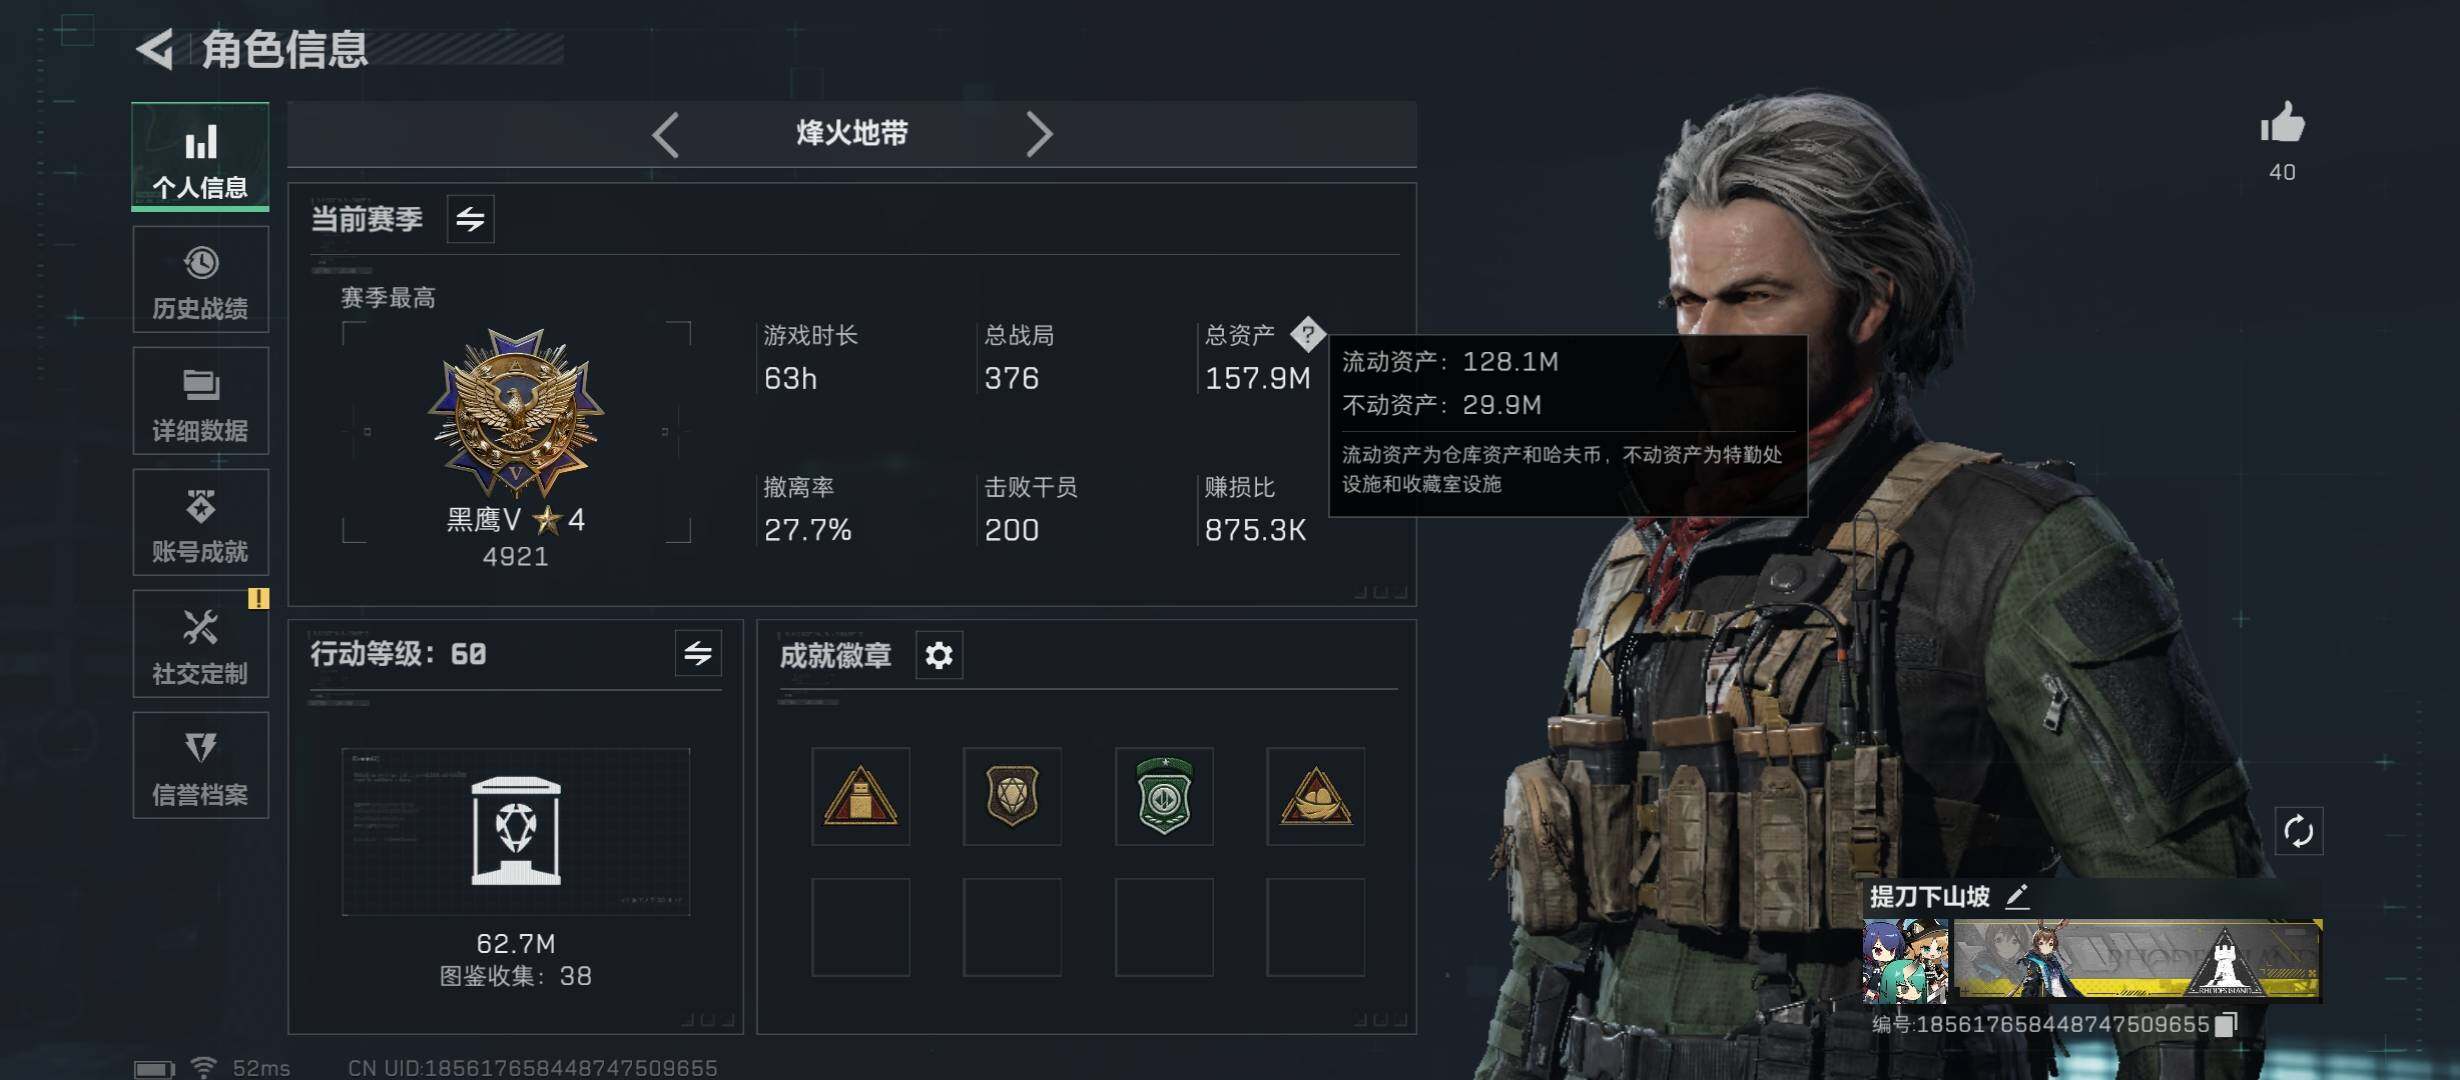2460x1080 pixels.
Task: Click the 总资产 question mark icon
Action: (x=1307, y=334)
